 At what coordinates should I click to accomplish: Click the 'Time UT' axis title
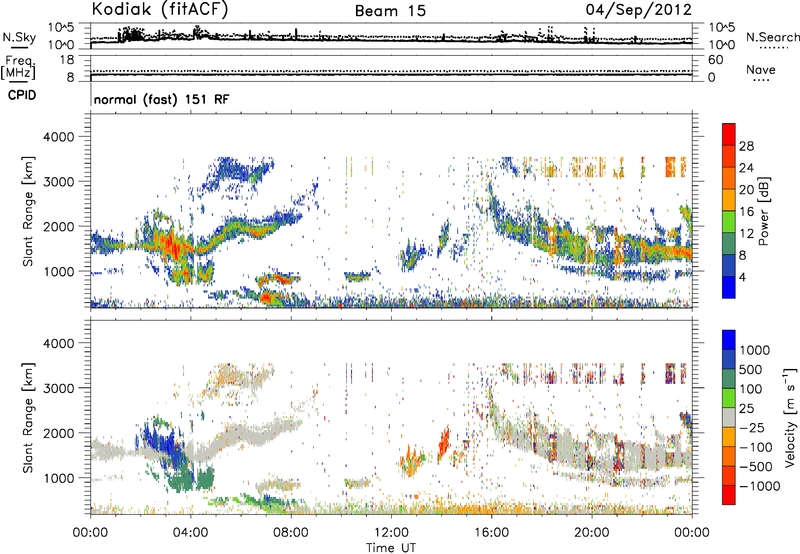(x=391, y=548)
